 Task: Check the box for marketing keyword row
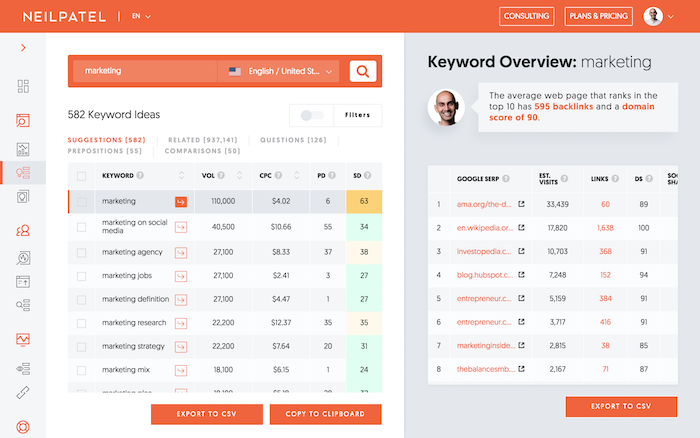point(81,202)
